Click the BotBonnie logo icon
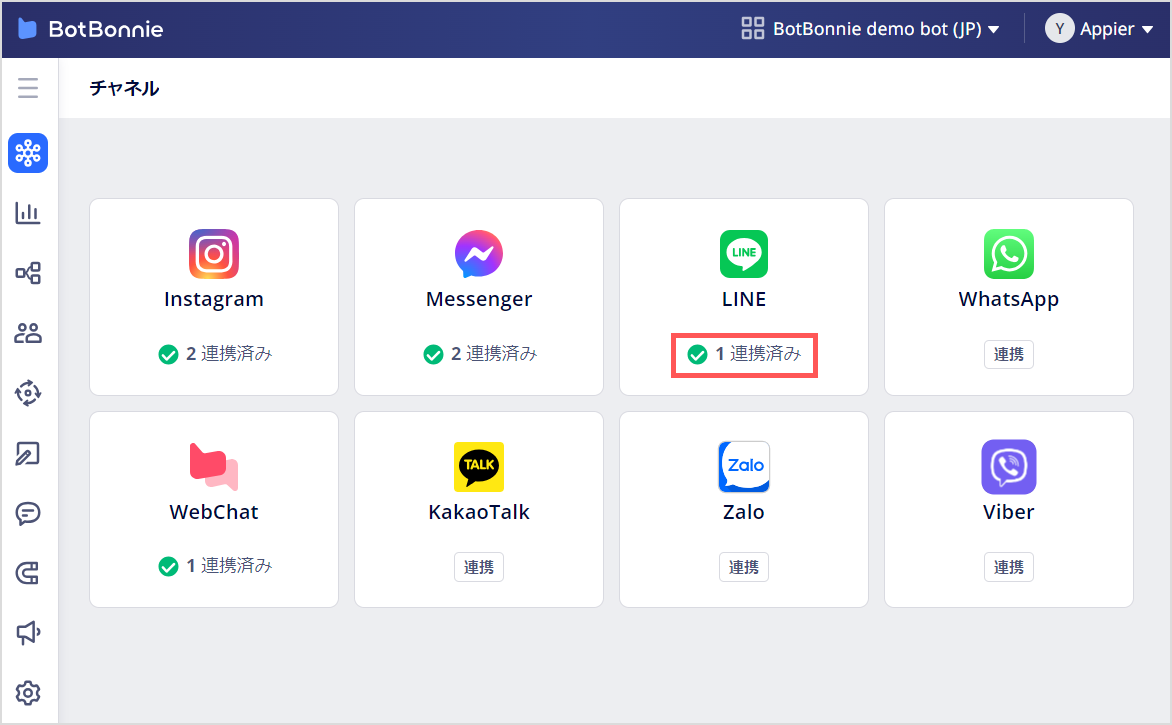 pyautogui.click(x=28, y=29)
